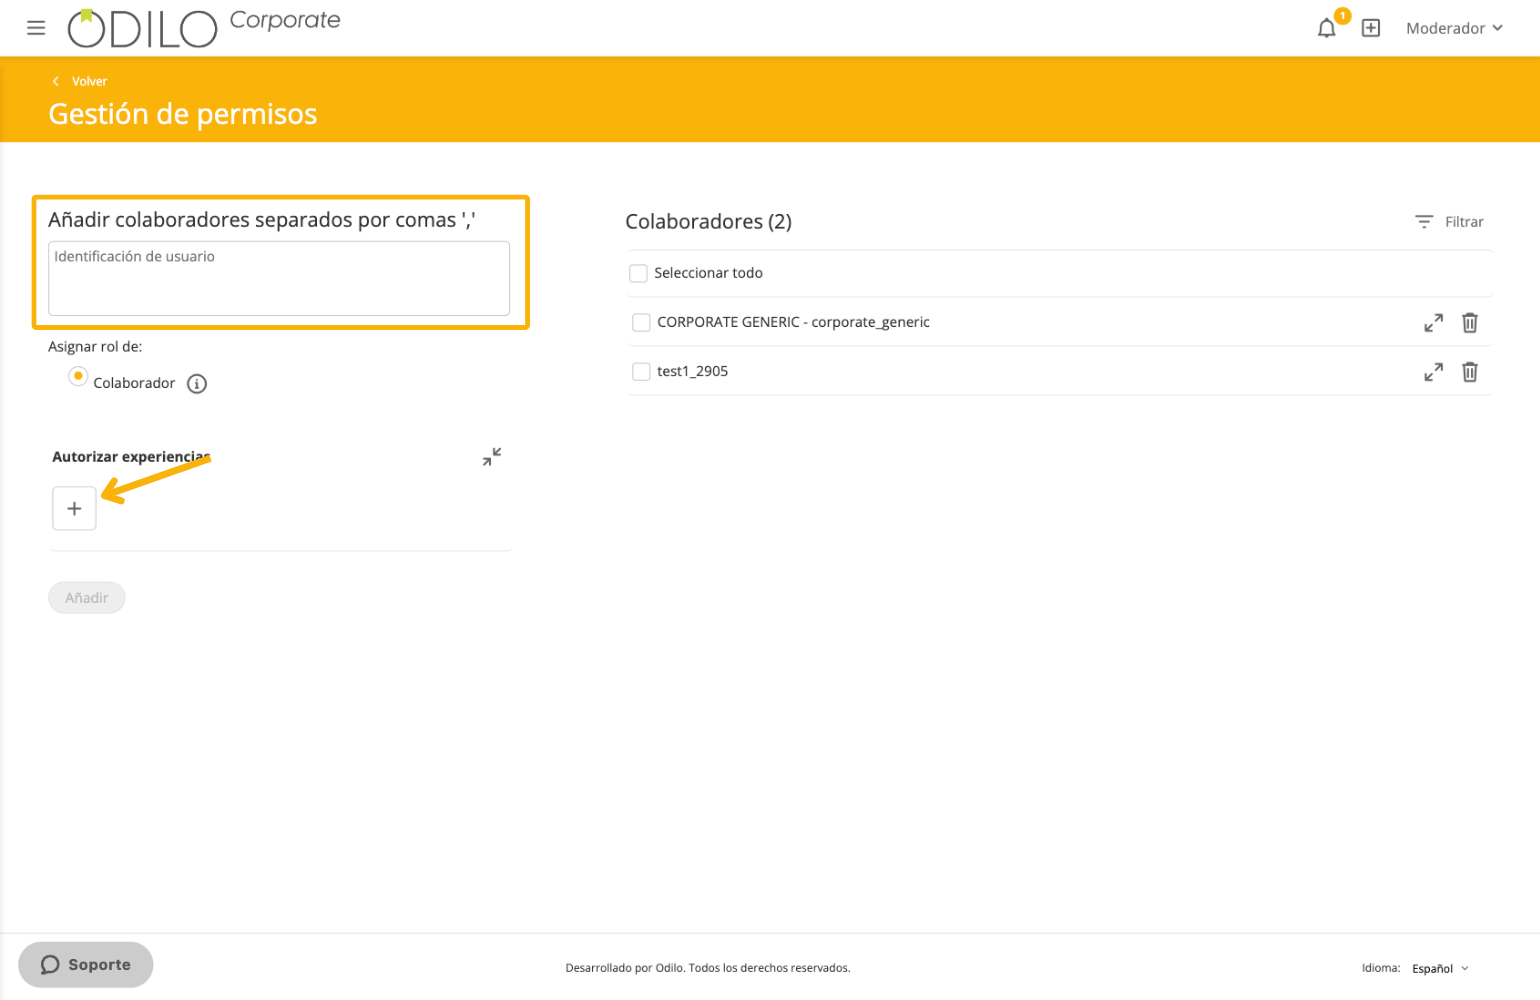Delete the test1_2905 collaborator
This screenshot has width=1540, height=1000.
1469,372
